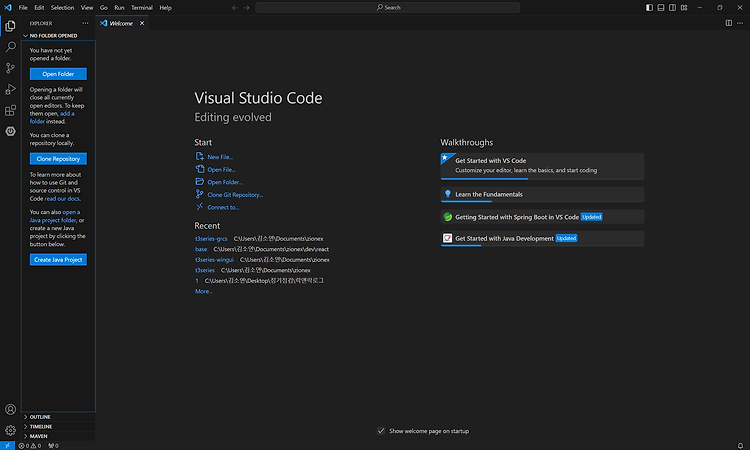
Task: Expand the Maven section
Action: (58, 436)
